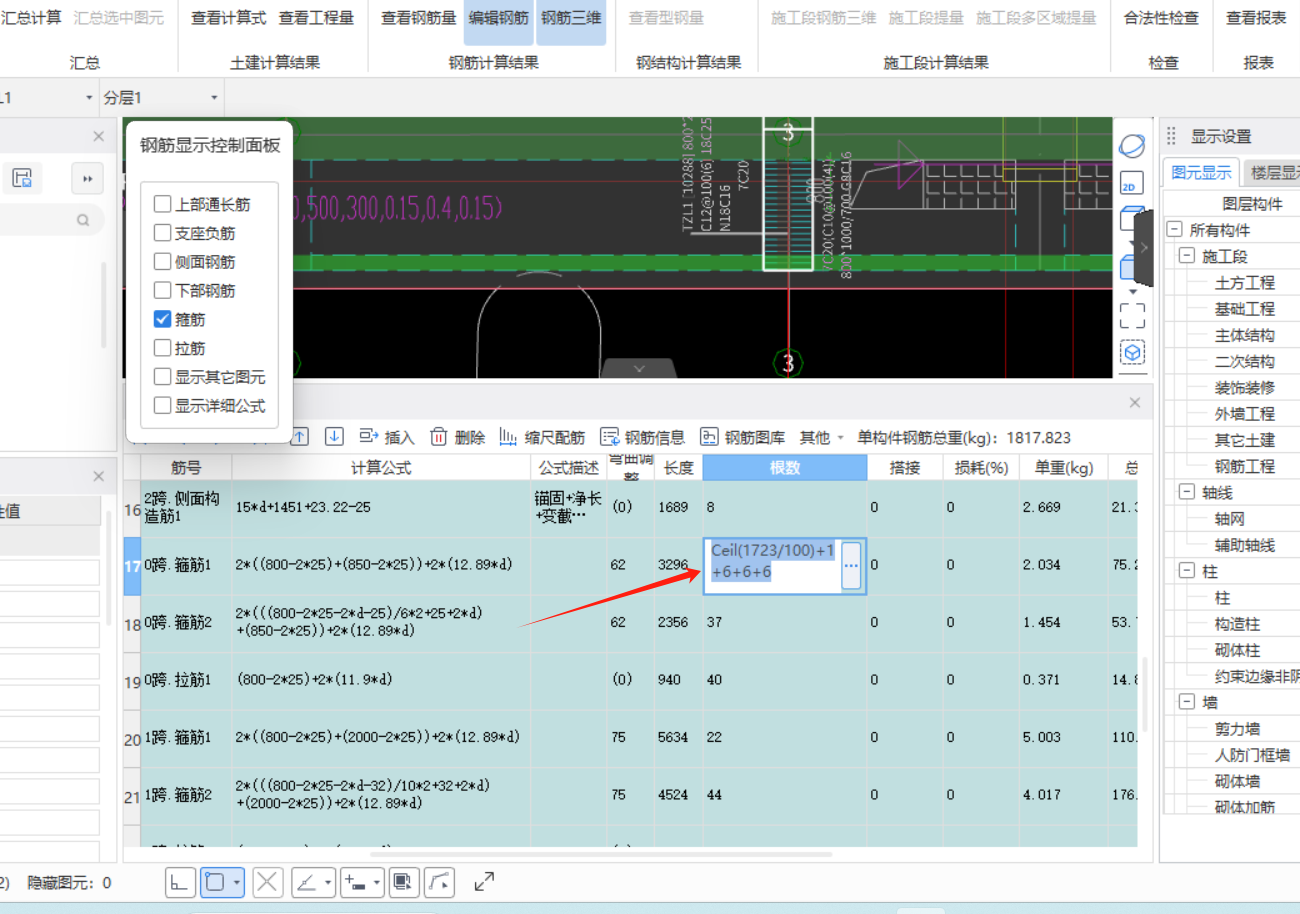Click 查看钢筋量 ribbon item
This screenshot has height=914, width=1300.
point(419,18)
